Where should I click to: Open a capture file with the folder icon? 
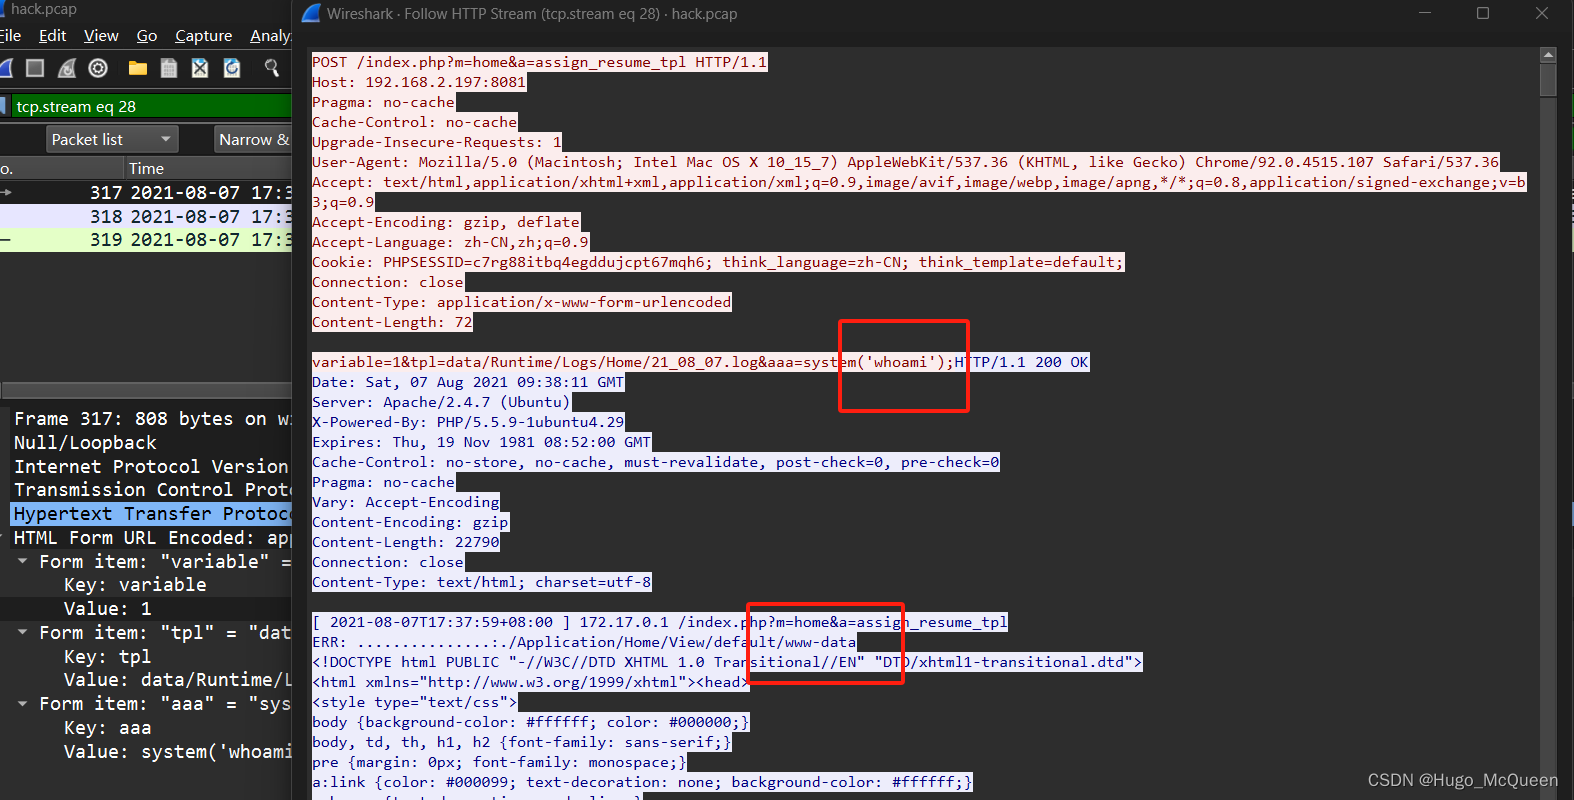pos(138,68)
